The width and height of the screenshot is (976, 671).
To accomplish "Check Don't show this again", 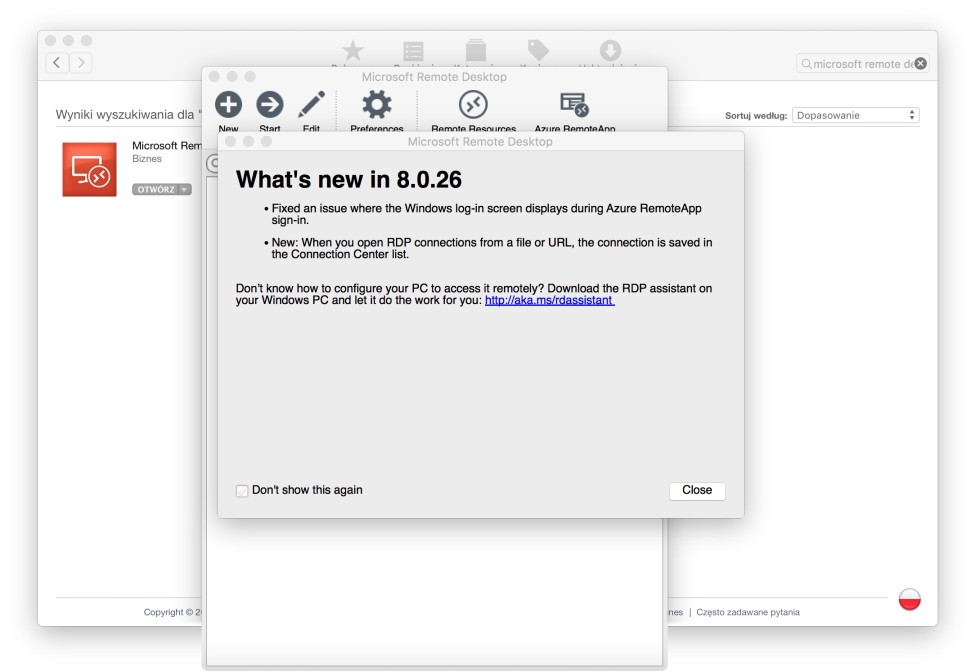I will [x=242, y=490].
